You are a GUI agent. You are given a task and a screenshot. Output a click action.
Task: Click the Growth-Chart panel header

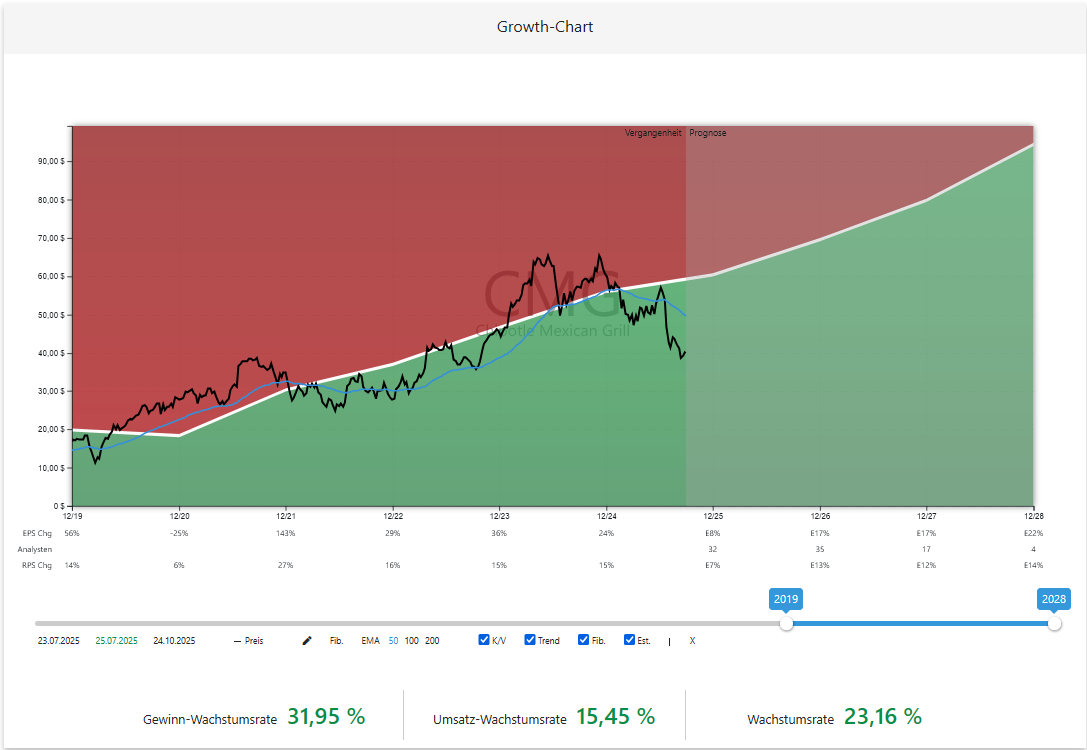pos(545,27)
